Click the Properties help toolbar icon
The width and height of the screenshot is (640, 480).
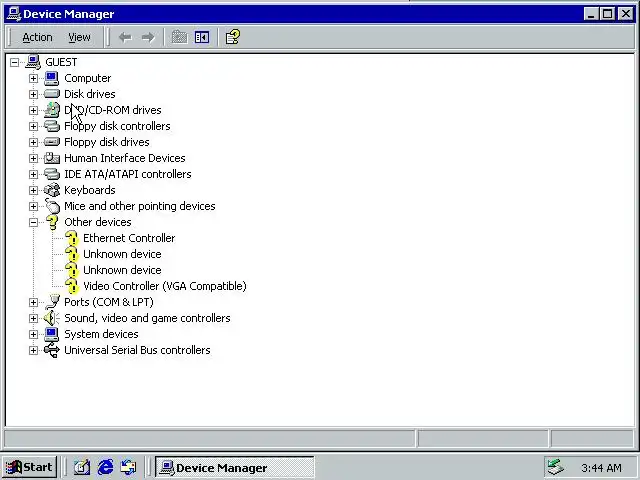tap(233, 37)
